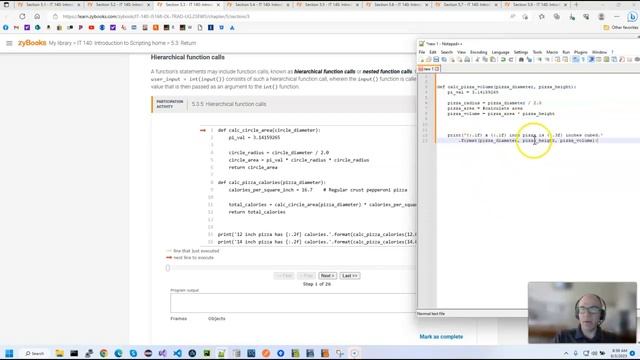This screenshot has height=360, width=640.
Task: Click the 'My library' breadcrumb link
Action: [x=60, y=43]
